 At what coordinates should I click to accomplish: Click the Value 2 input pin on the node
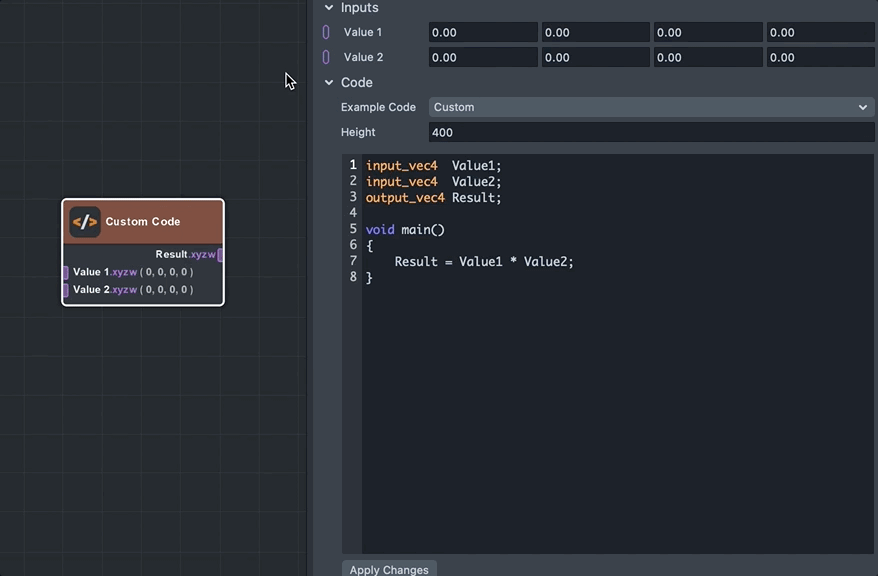[66, 289]
